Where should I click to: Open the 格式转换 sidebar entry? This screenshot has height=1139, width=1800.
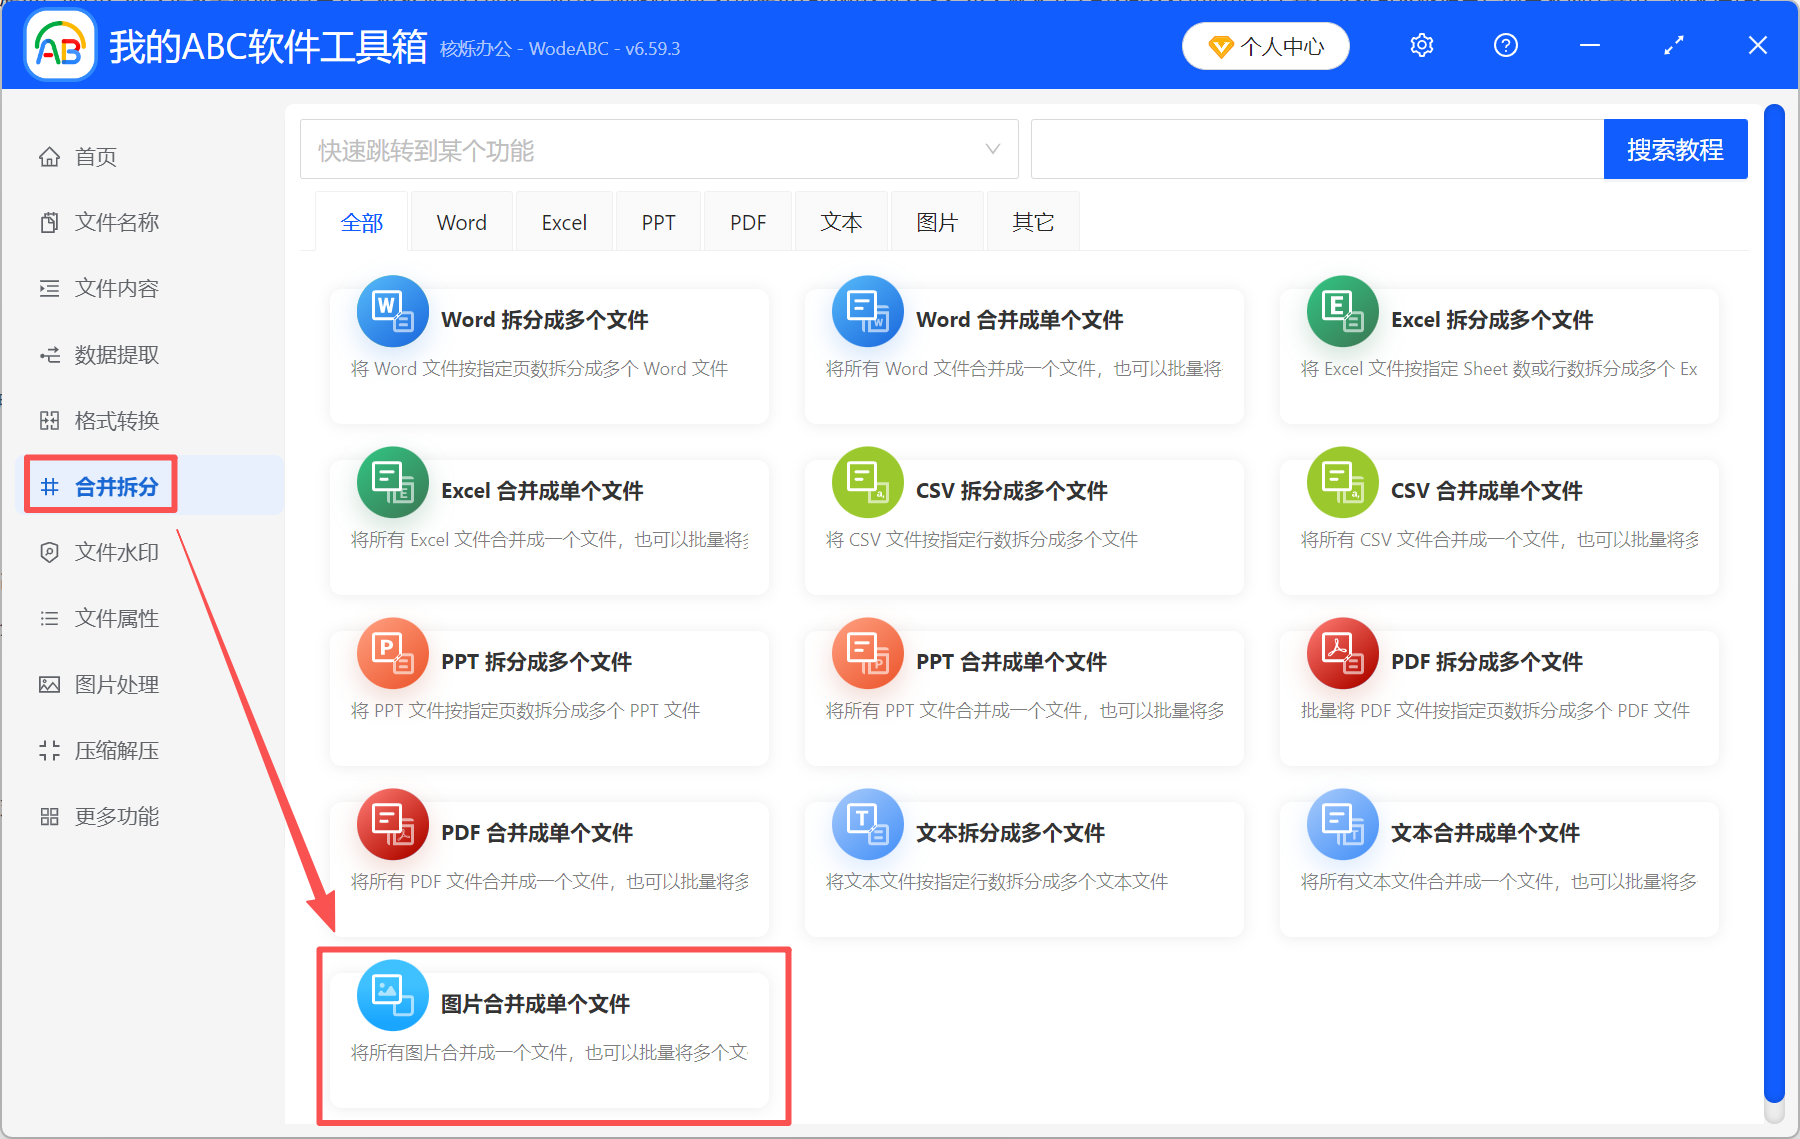115,420
